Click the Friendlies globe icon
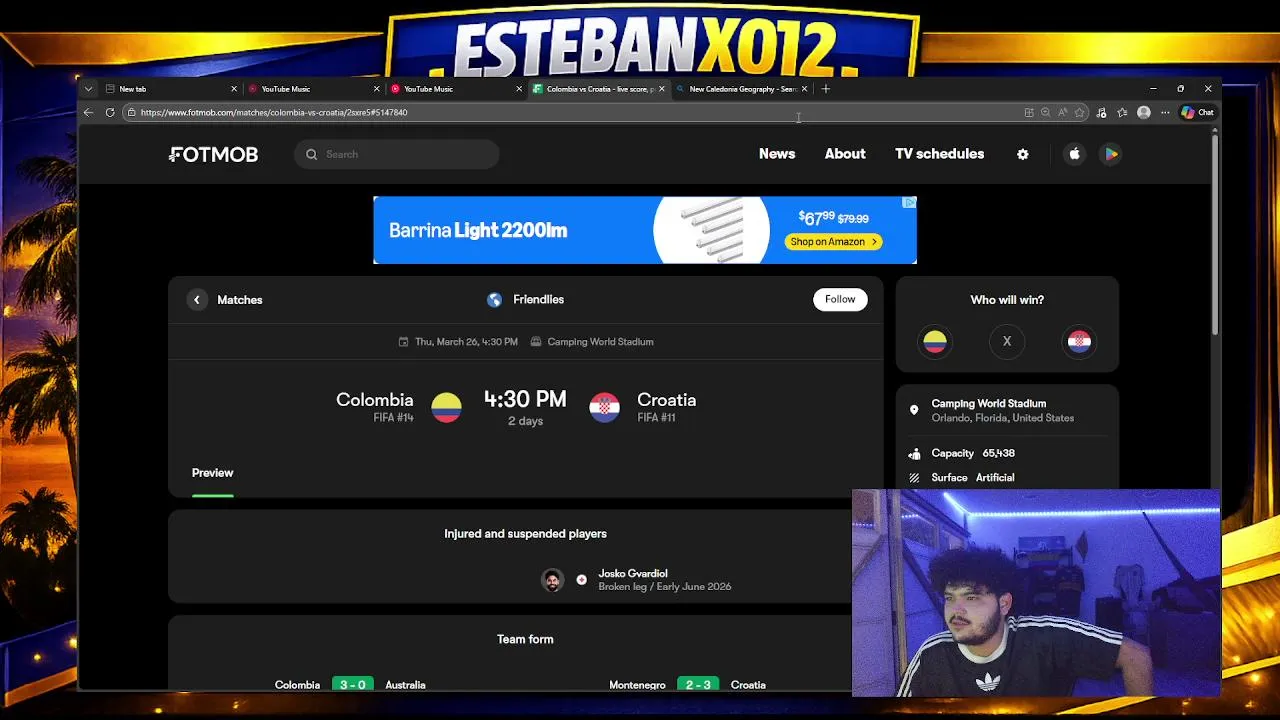This screenshot has width=1280, height=720. (494, 300)
